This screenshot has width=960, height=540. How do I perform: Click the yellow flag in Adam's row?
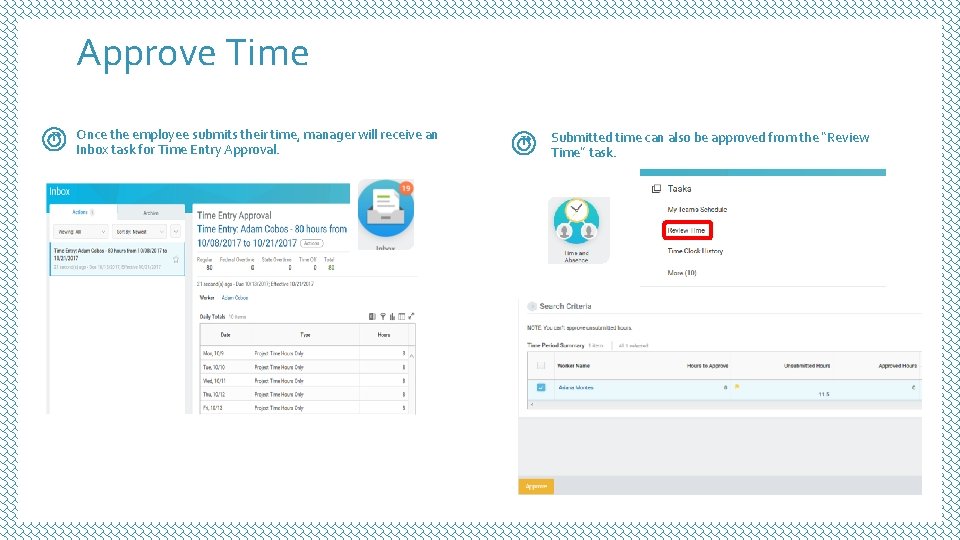pos(737,387)
